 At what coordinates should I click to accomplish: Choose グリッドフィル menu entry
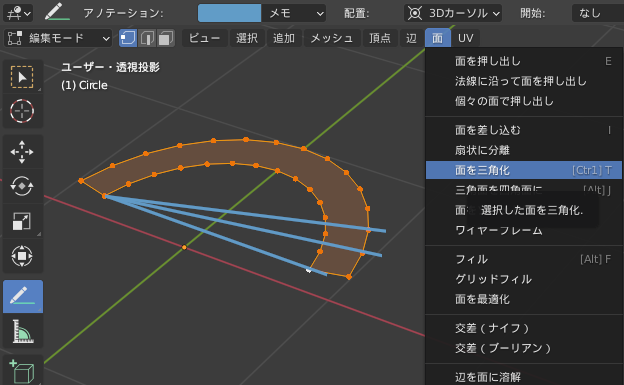pos(524,279)
